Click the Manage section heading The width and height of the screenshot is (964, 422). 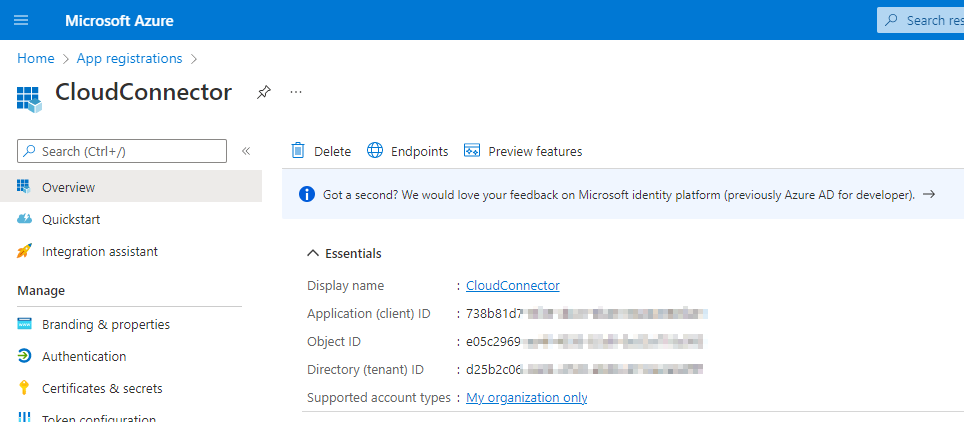(x=41, y=290)
